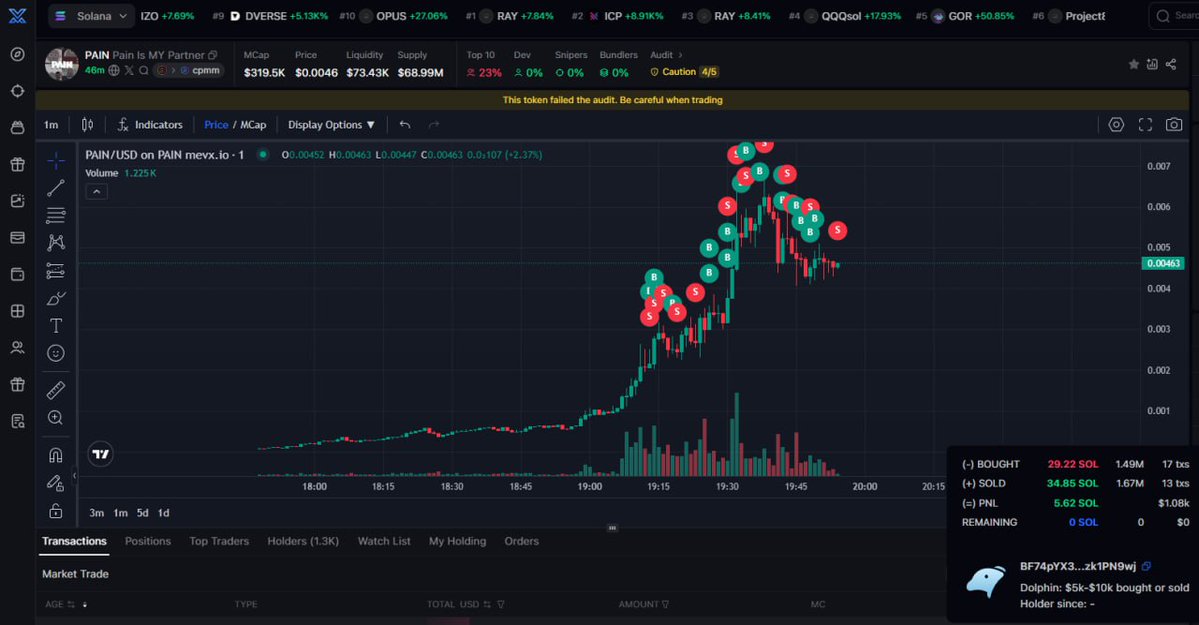Select the crosshair cursor drawing tool

click(56, 161)
